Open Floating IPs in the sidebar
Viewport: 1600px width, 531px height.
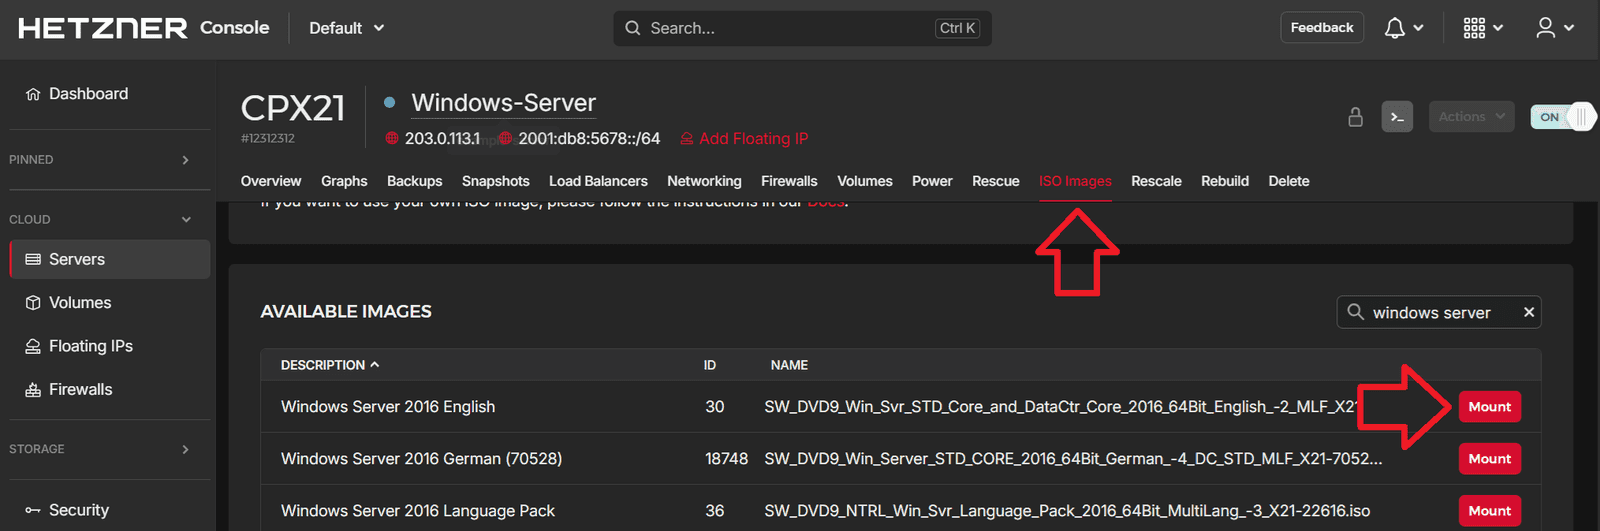90,346
